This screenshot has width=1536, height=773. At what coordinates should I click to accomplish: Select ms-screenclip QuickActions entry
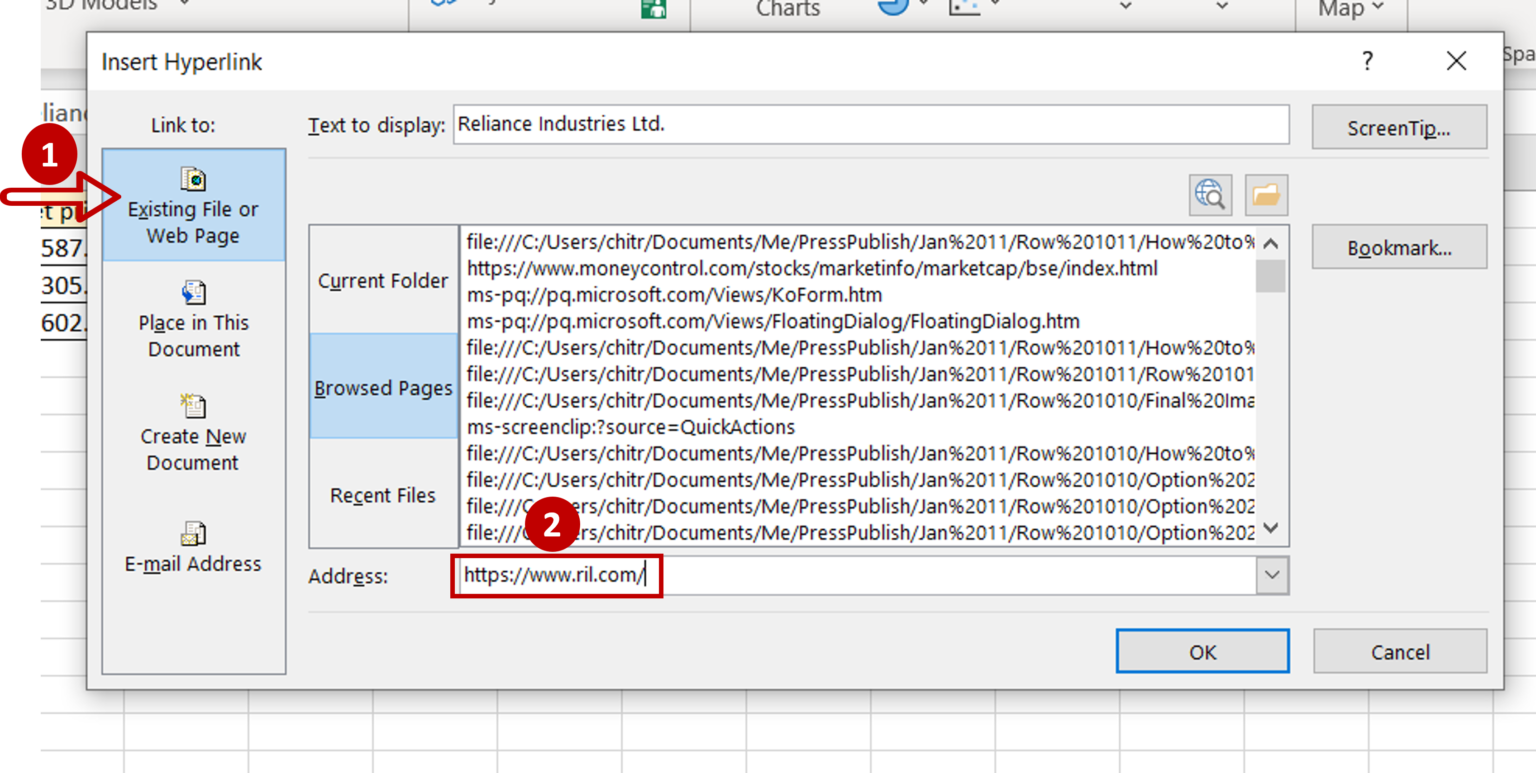coord(631,427)
